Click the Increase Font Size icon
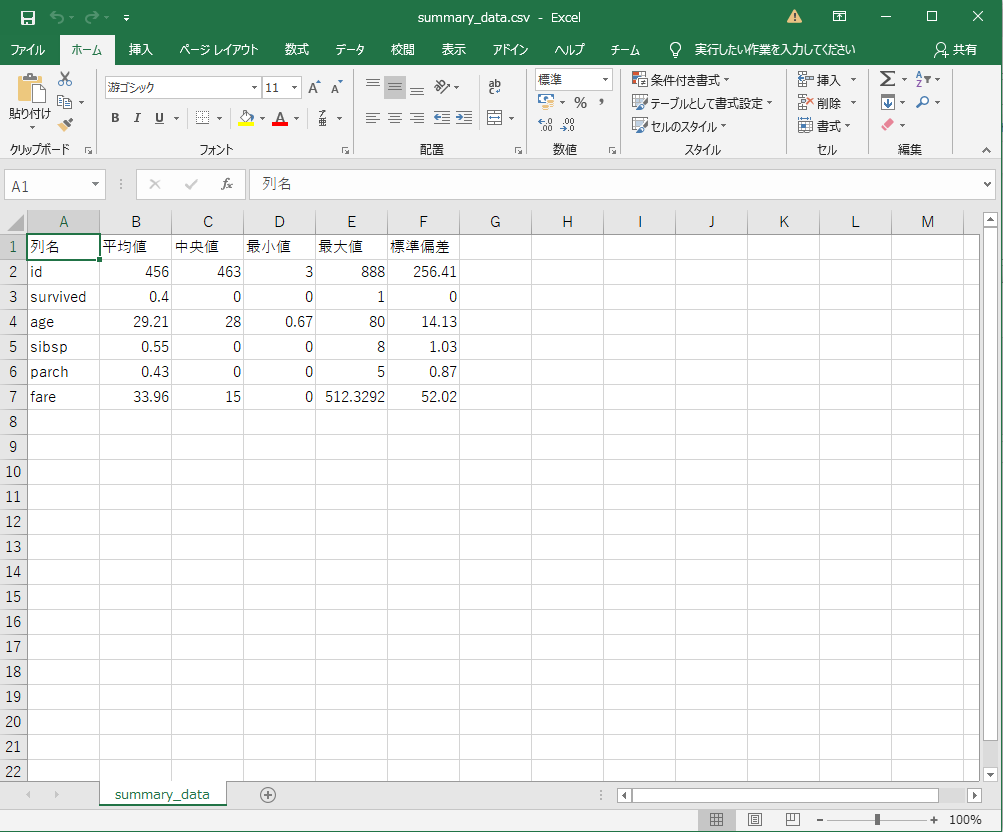 pos(314,88)
